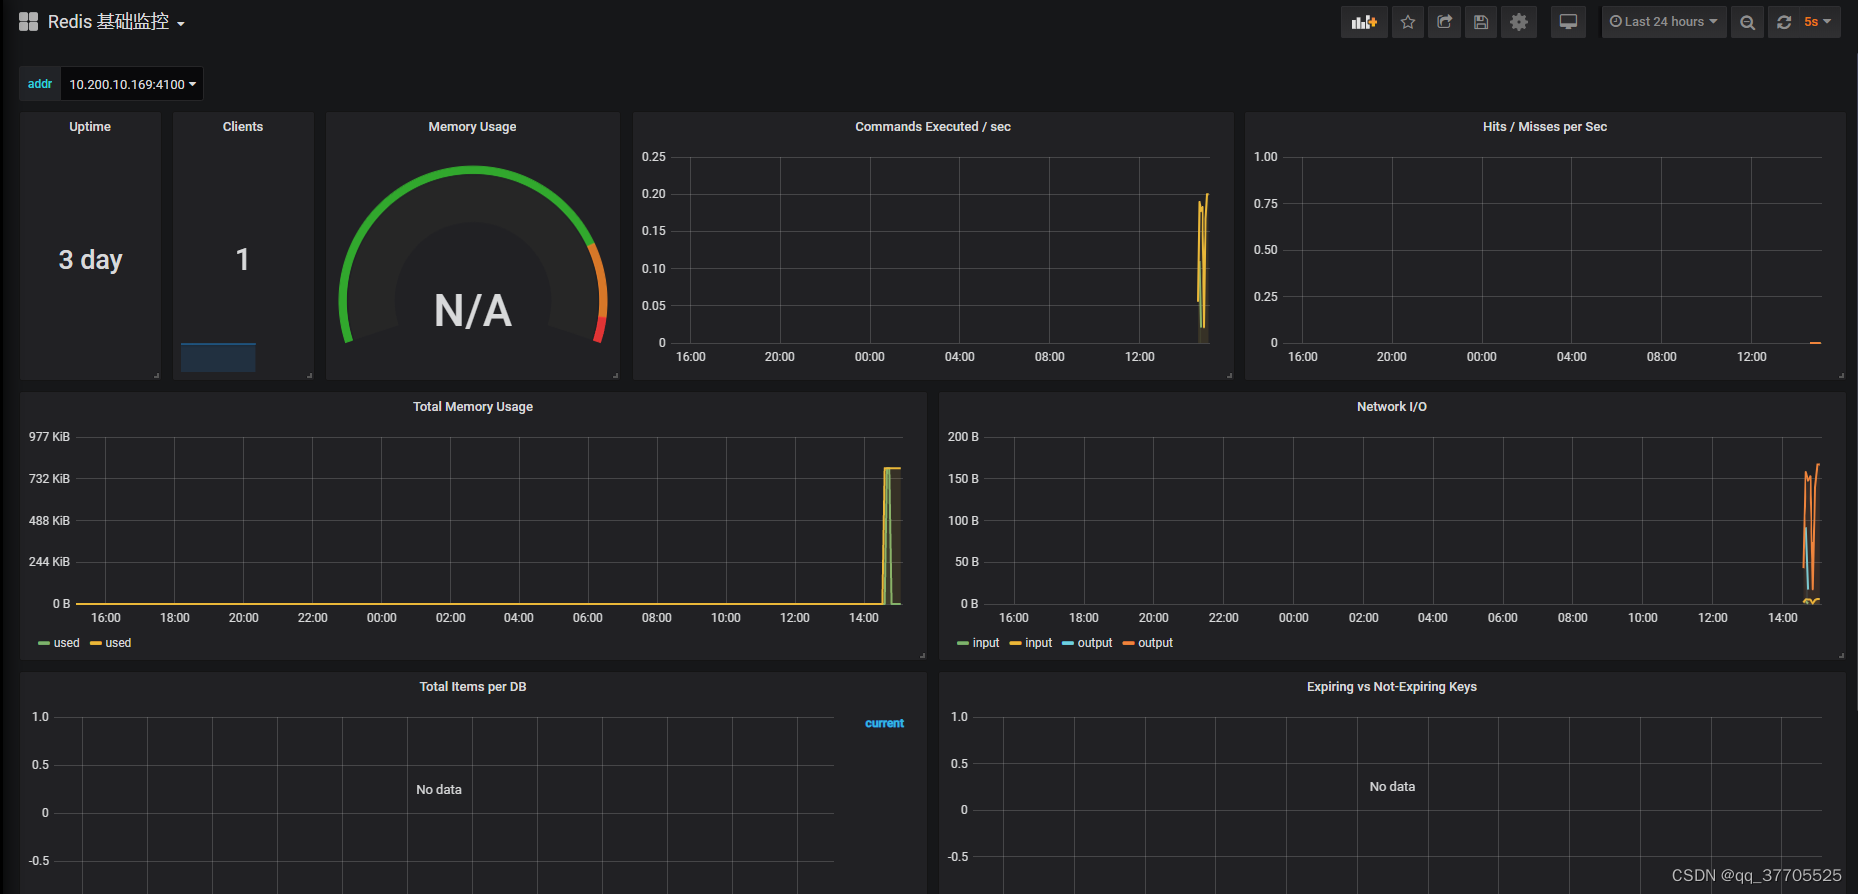Open the Uptime panel title menu
1858x894 pixels.
pyautogui.click(x=90, y=127)
